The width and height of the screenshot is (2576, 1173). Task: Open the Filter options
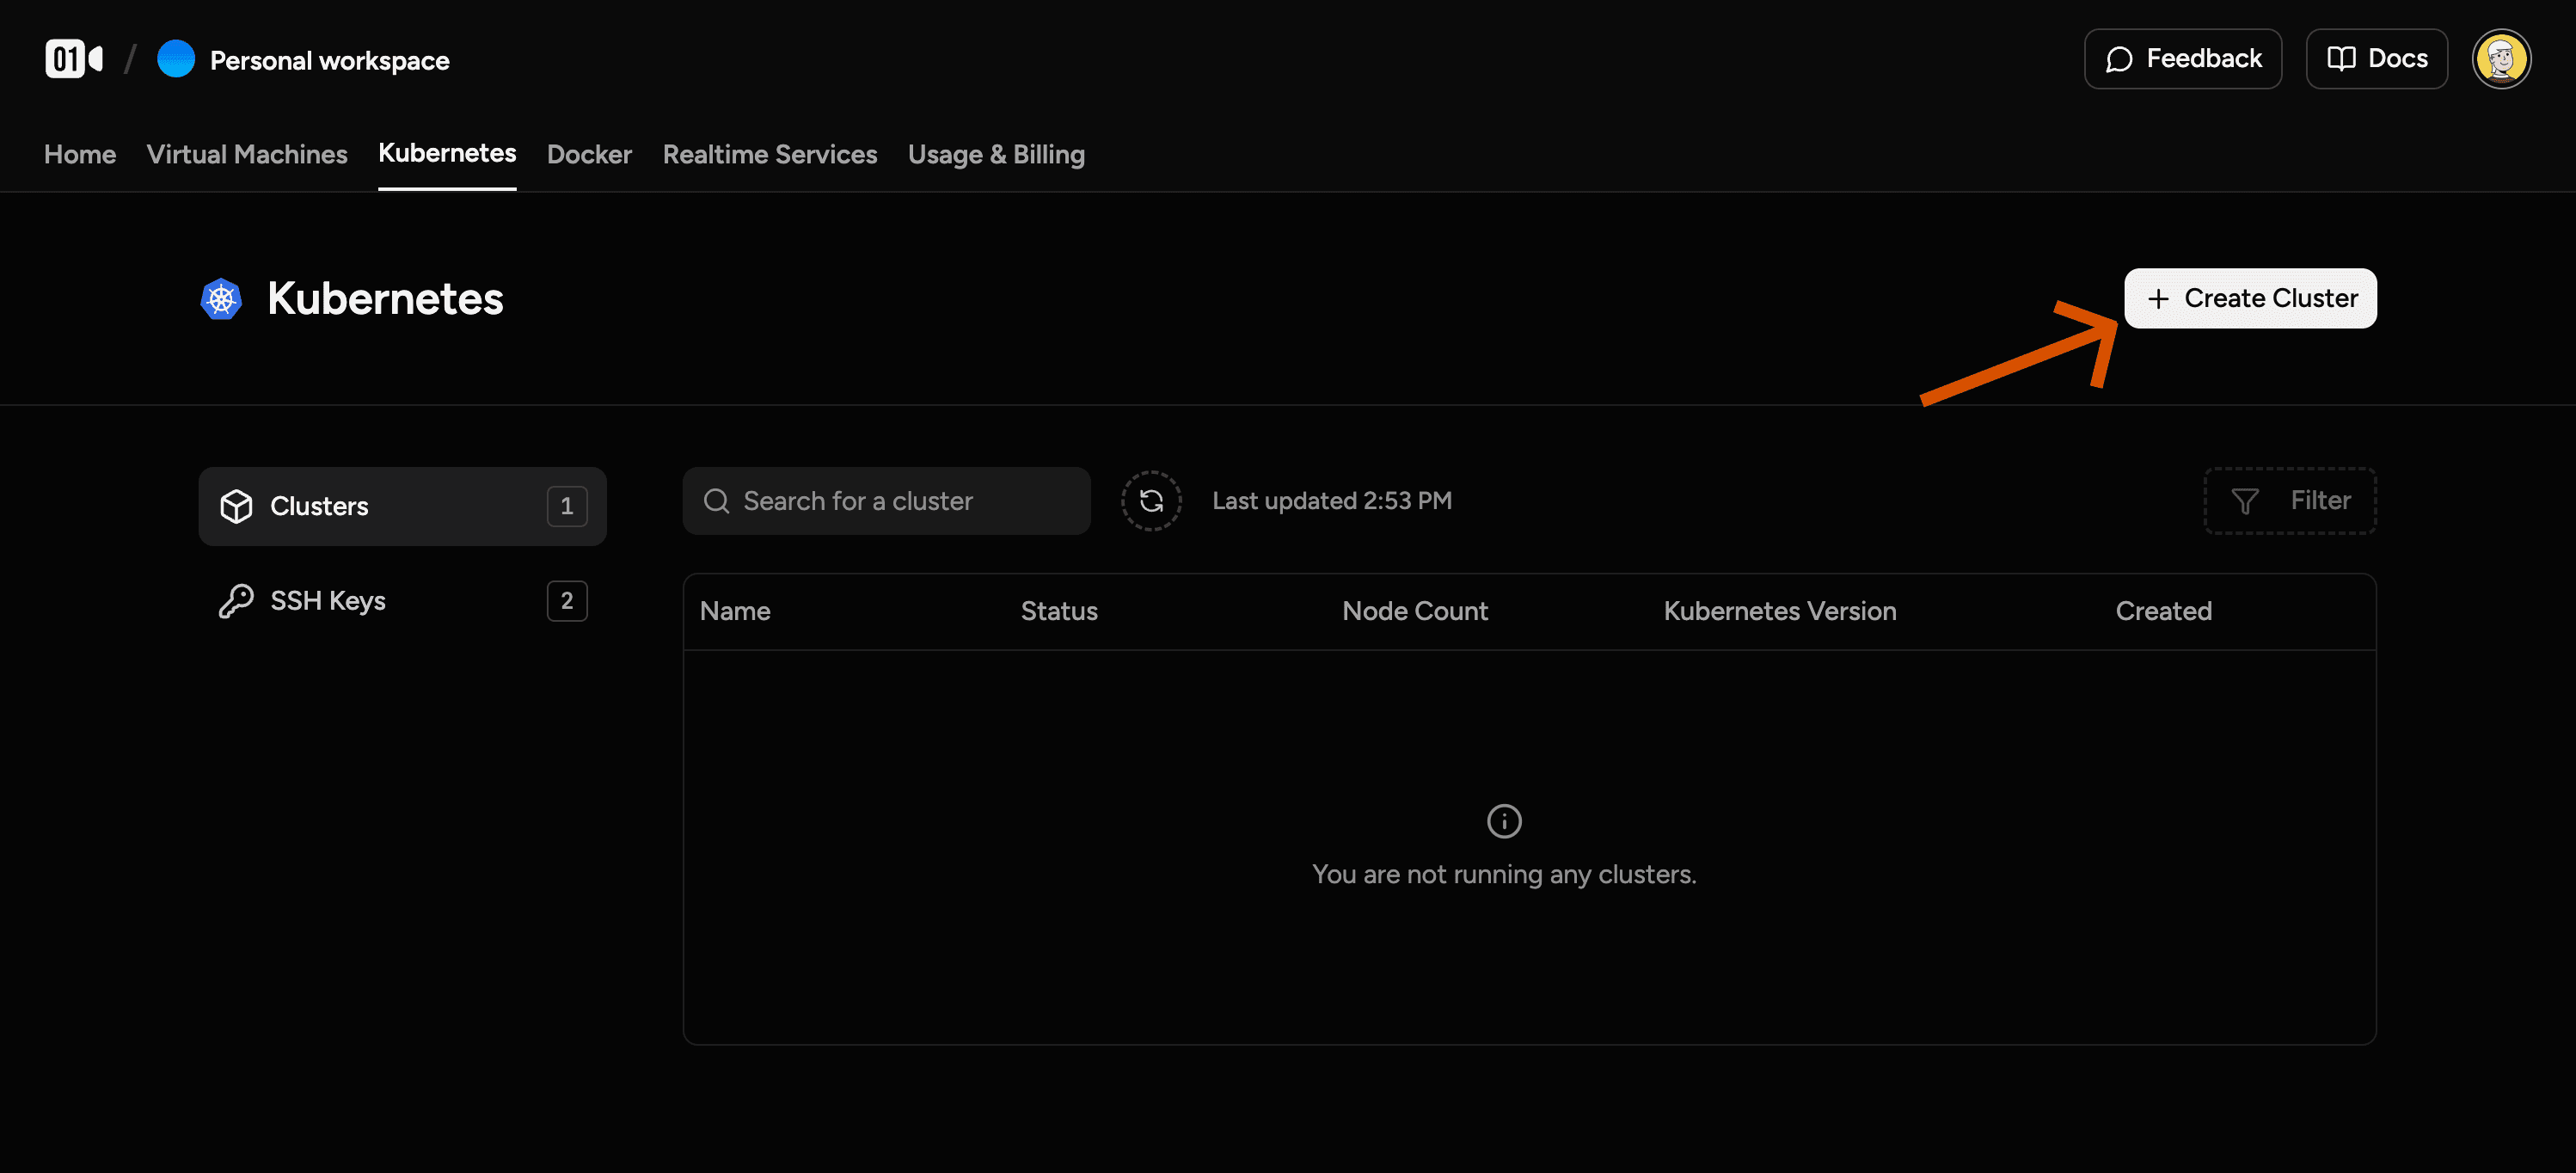pos(2290,500)
